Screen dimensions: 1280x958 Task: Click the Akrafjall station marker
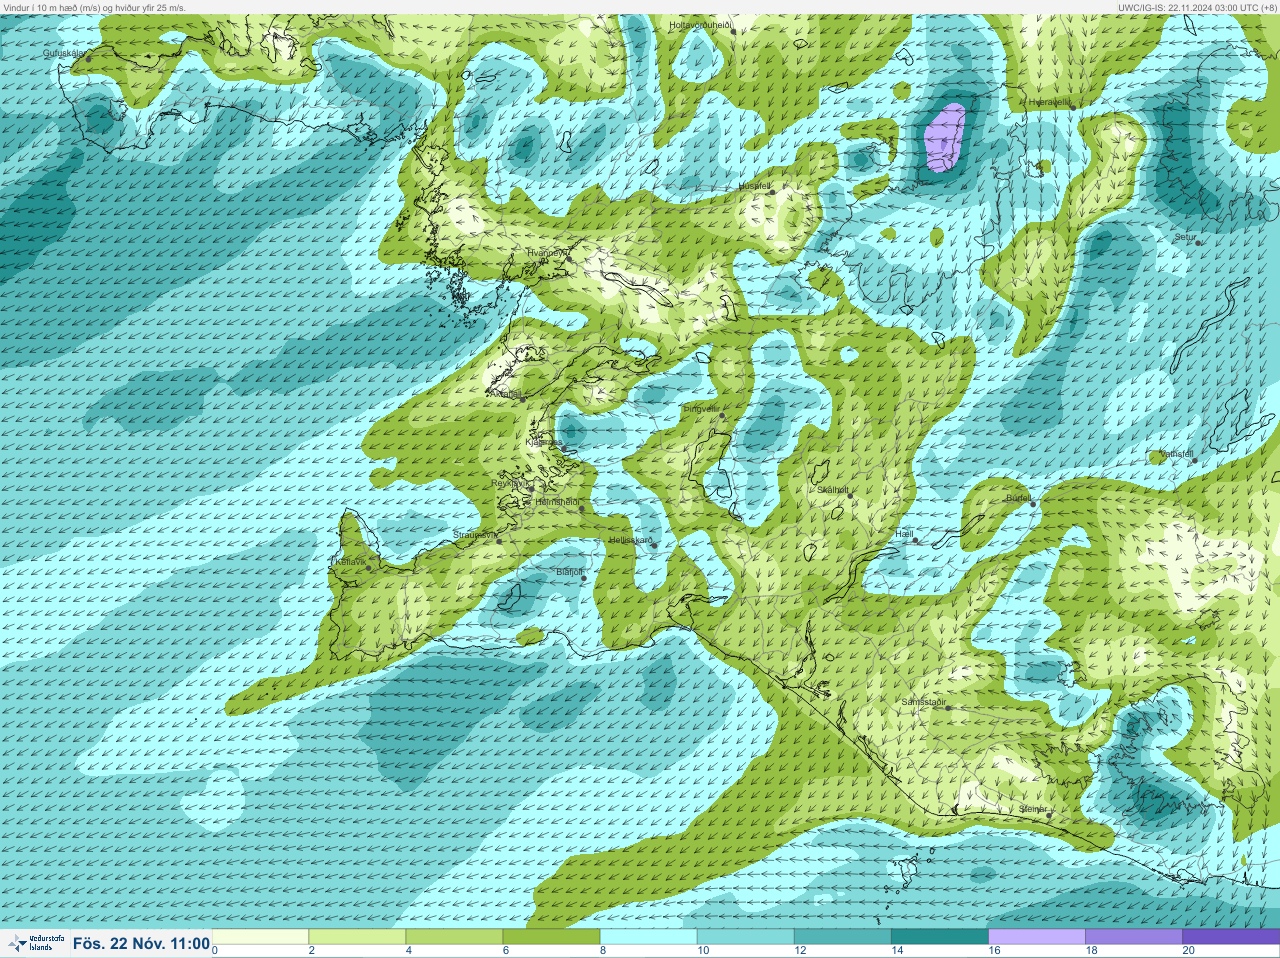pos(522,399)
